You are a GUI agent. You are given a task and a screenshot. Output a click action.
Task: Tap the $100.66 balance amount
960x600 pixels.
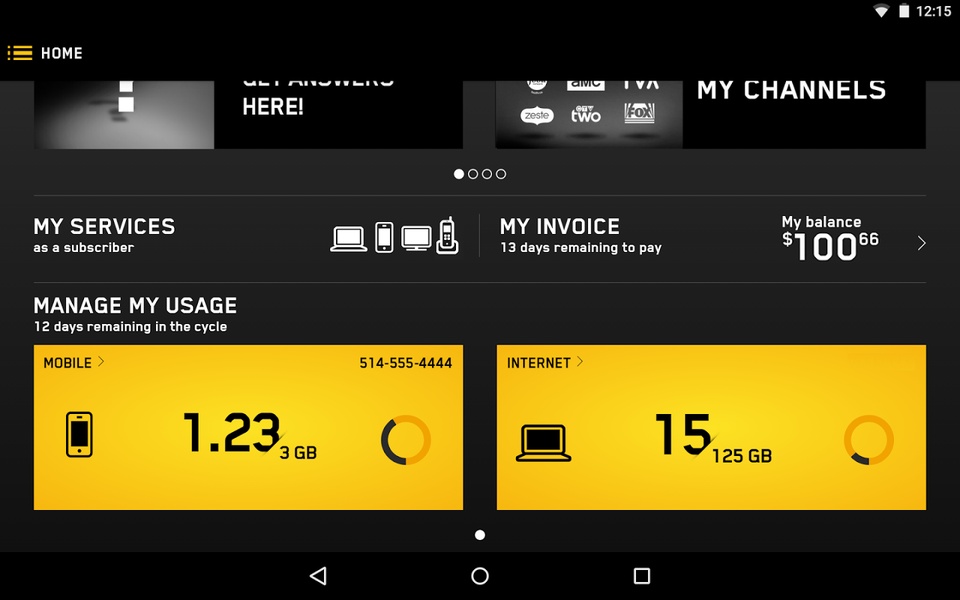pos(830,247)
